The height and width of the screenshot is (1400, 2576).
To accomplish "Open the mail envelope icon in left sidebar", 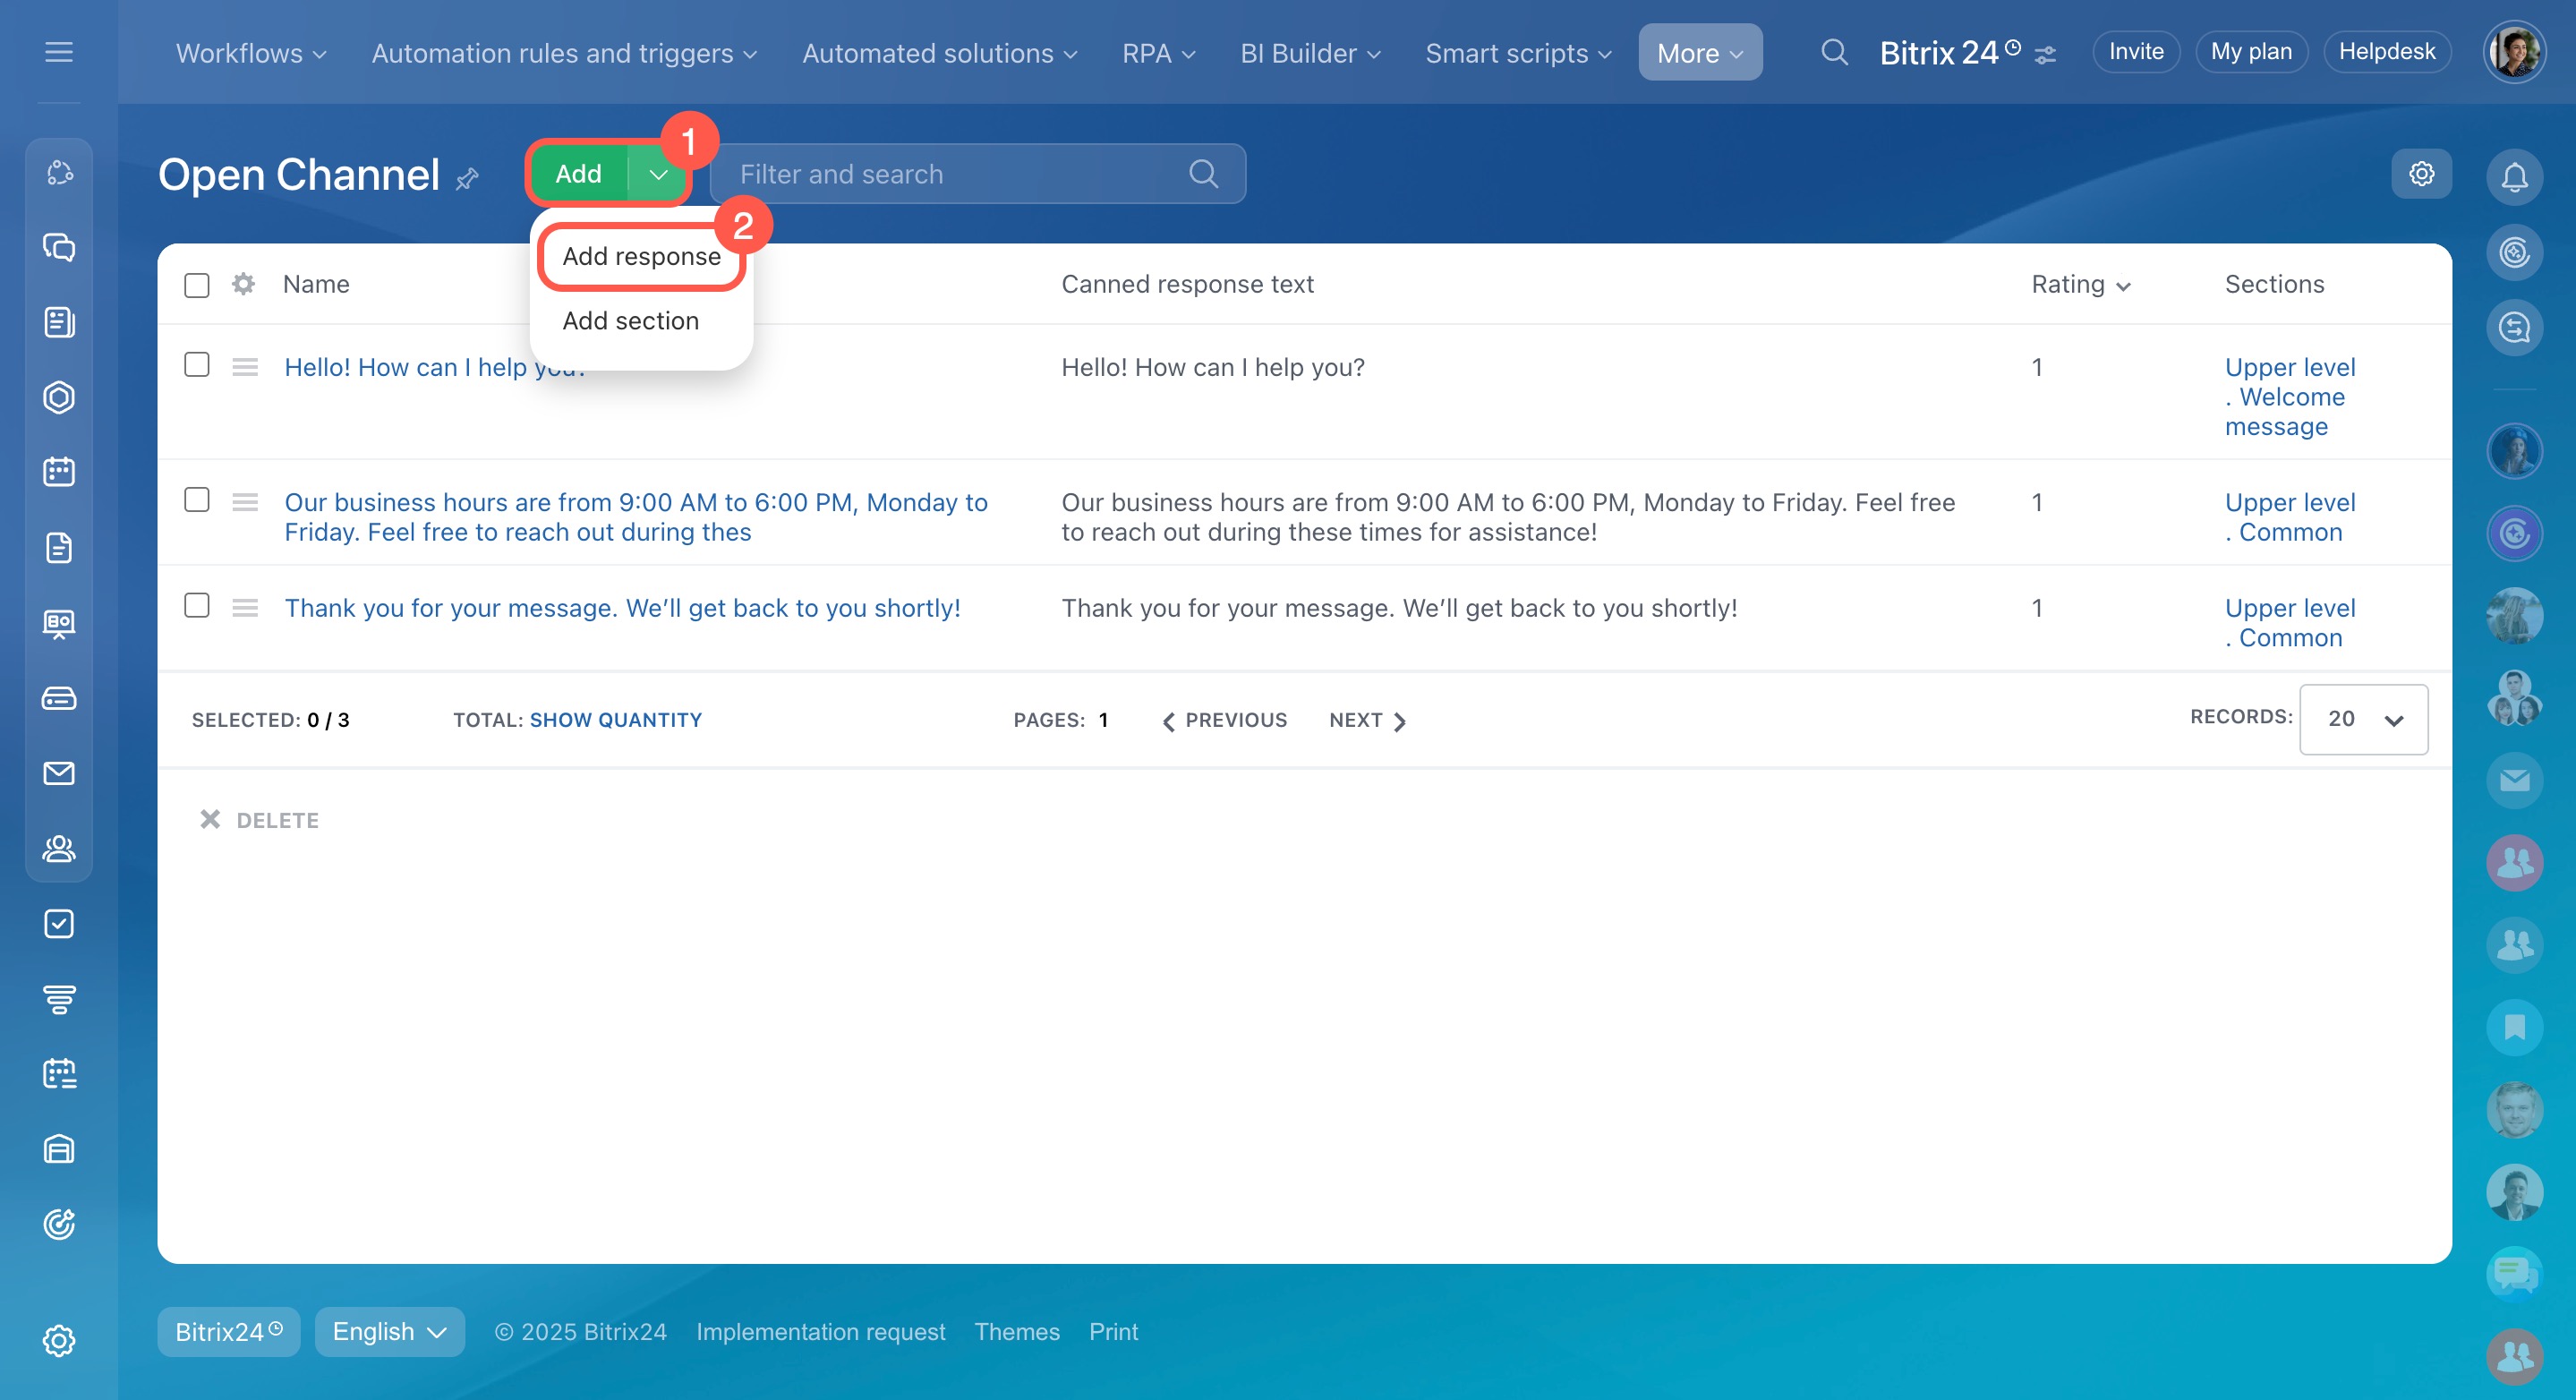I will pos(59,773).
